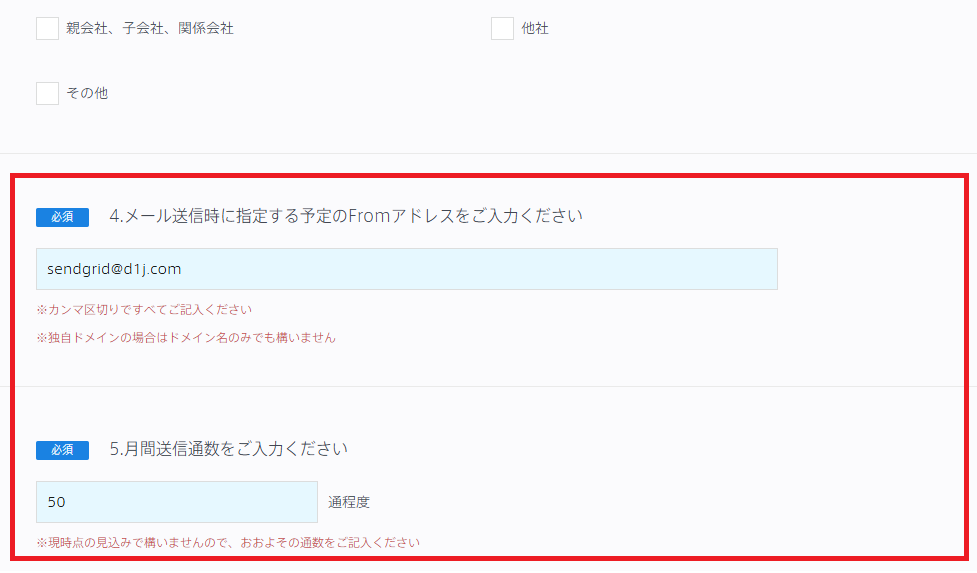The height and width of the screenshot is (573, 977).
Task: Check the 親会社、子会社、関係会社 checkbox
Action: click(47, 29)
